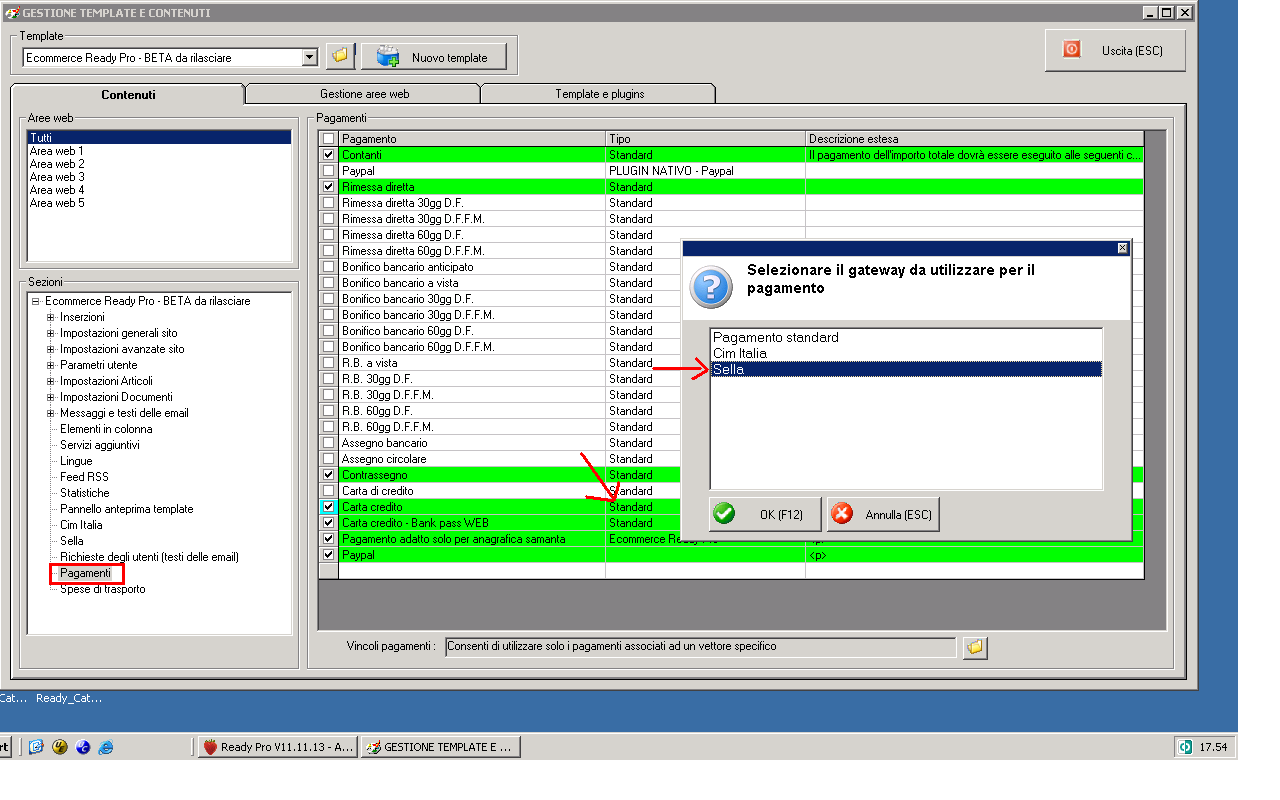Tick the R.B. a vista checkbox
Image resolution: width=1280 pixels, height=800 pixels.
coord(328,363)
